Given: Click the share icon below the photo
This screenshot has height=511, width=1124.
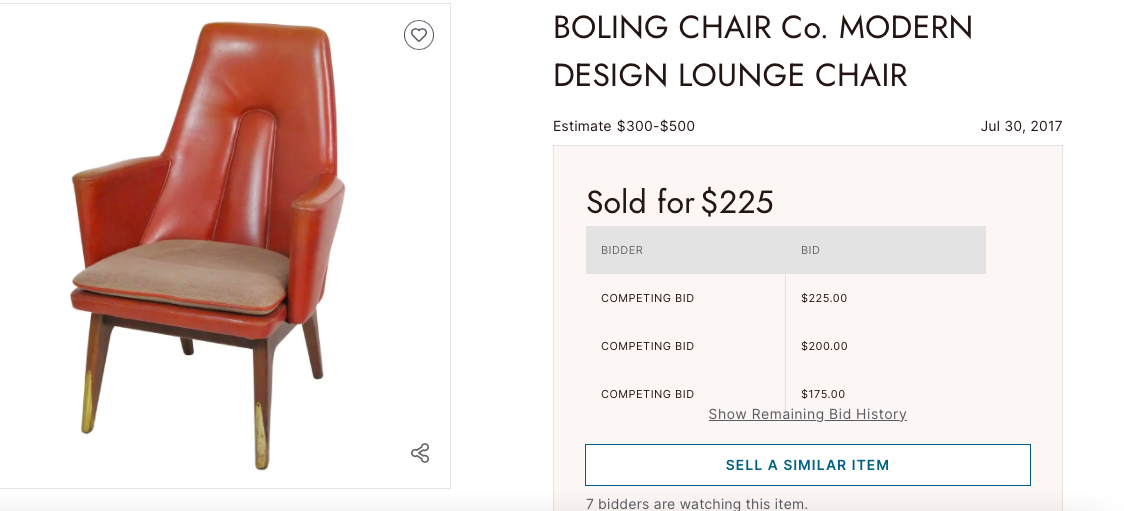Looking at the screenshot, I should tap(420, 453).
